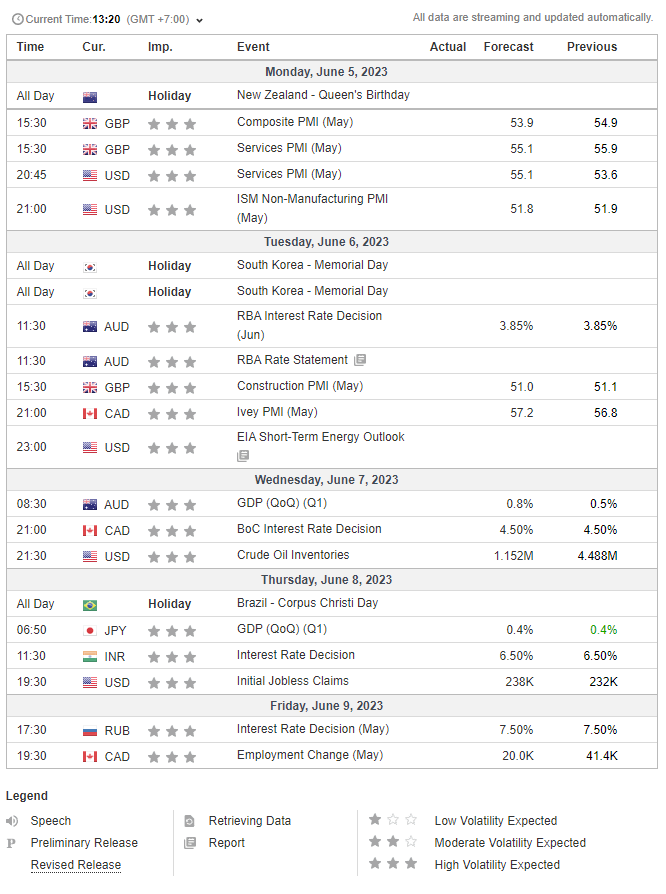Viewport: 666px width, 894px height.
Task: Click the Japan flag next to JPY
Action: (90, 631)
